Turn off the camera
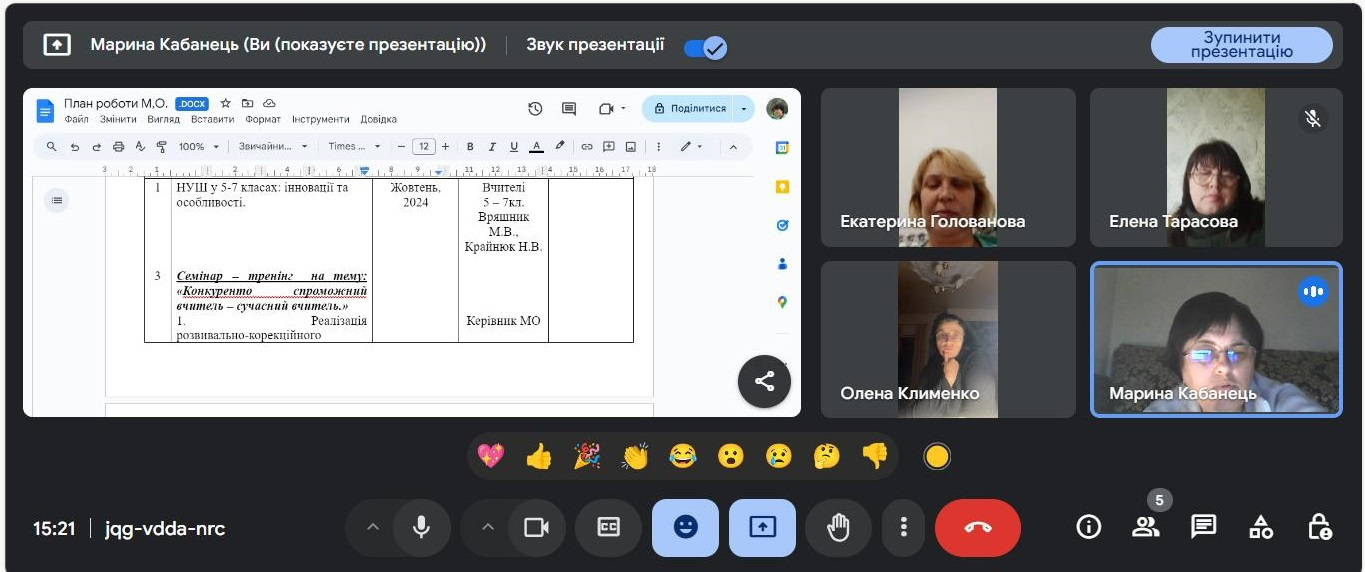Screen dimensions: 1365x572 point(537,528)
